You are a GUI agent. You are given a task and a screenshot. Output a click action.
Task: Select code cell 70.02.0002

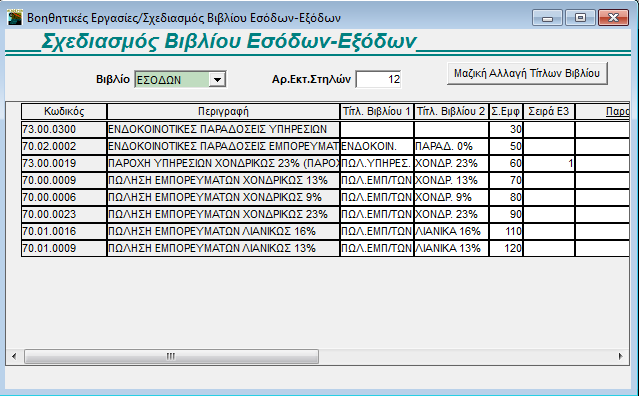click(64, 146)
